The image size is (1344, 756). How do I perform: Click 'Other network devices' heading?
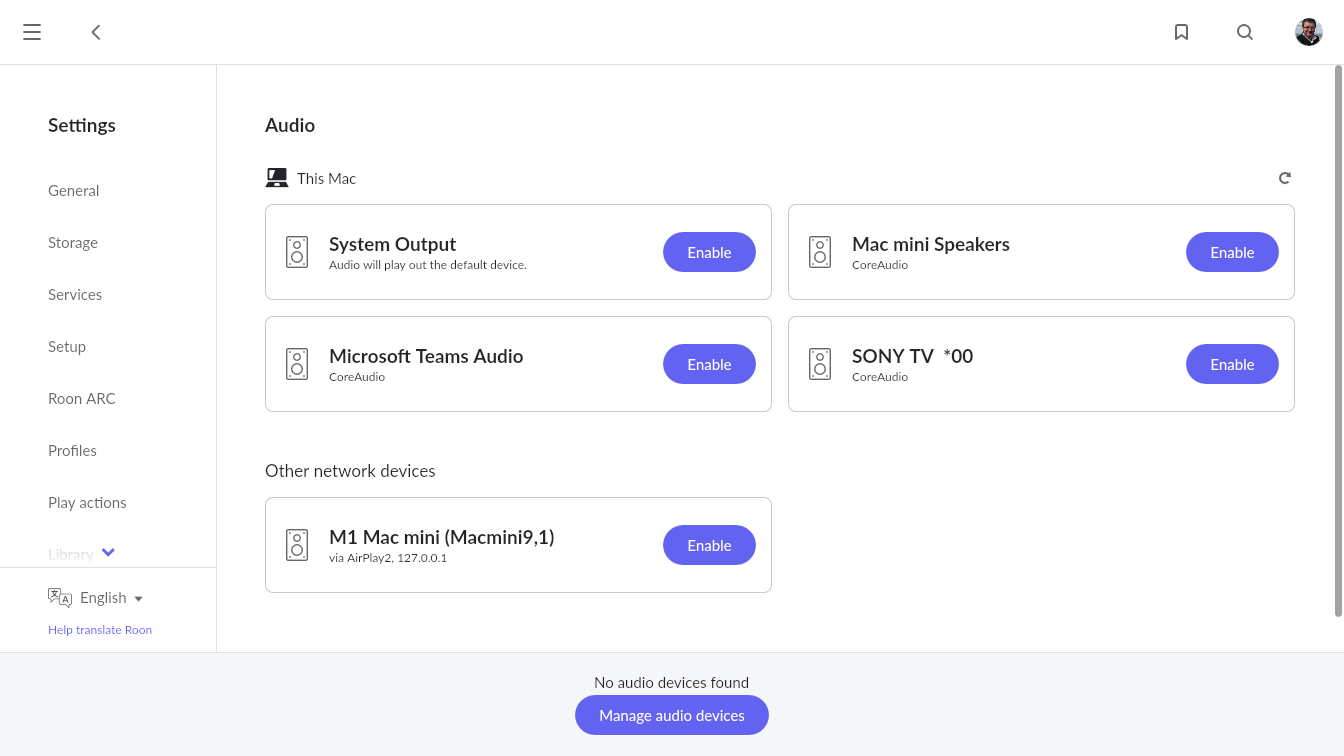pos(350,471)
